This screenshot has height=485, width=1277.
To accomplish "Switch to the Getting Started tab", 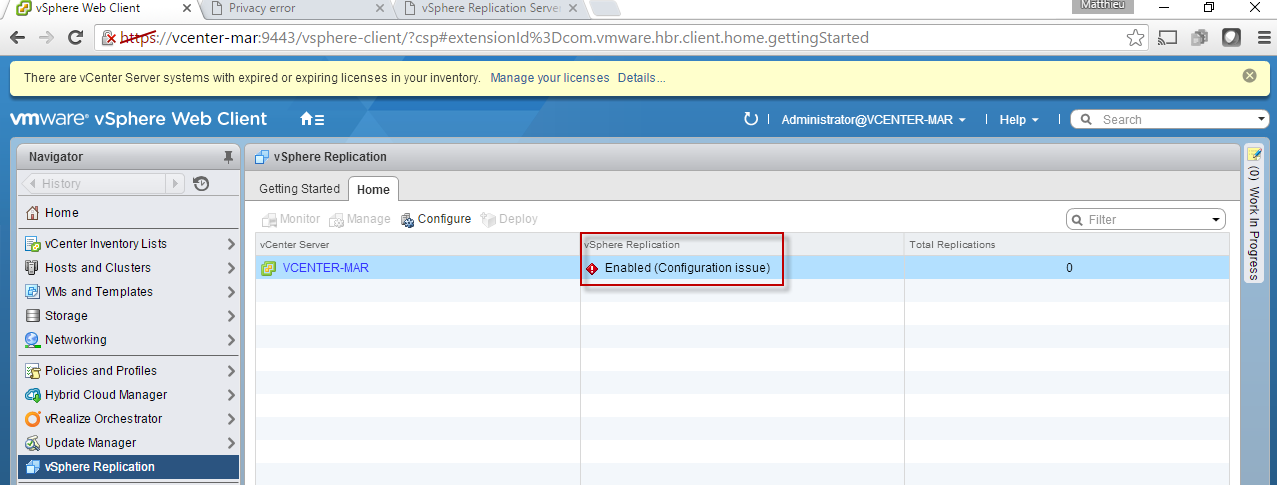I will pyautogui.click(x=299, y=189).
